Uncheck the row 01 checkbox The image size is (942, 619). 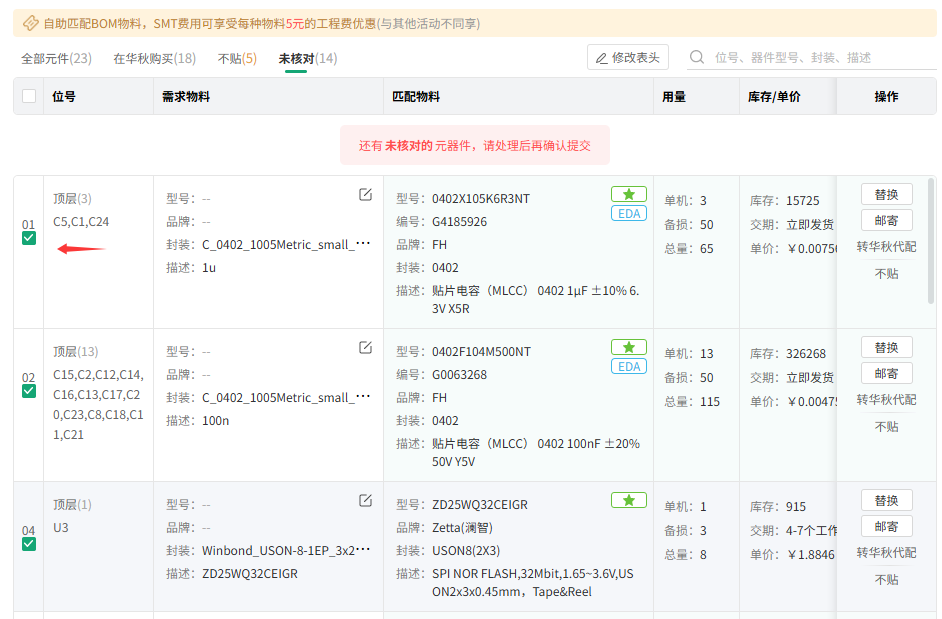tap(29, 238)
